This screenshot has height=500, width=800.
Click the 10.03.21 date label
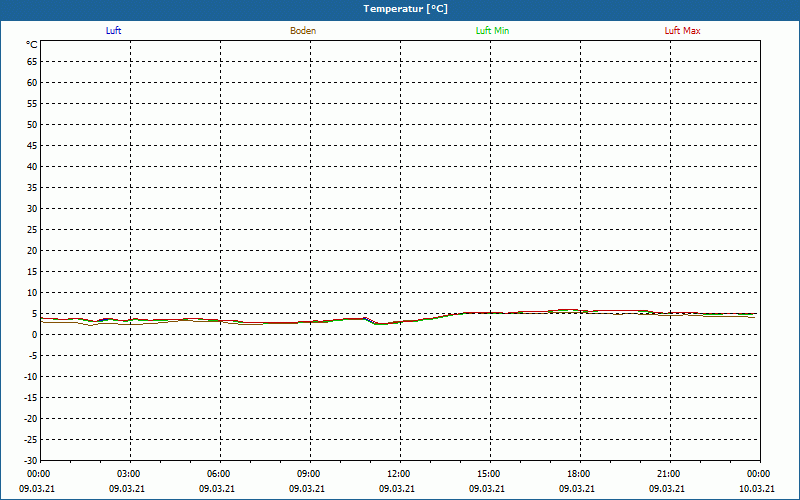[757, 489]
